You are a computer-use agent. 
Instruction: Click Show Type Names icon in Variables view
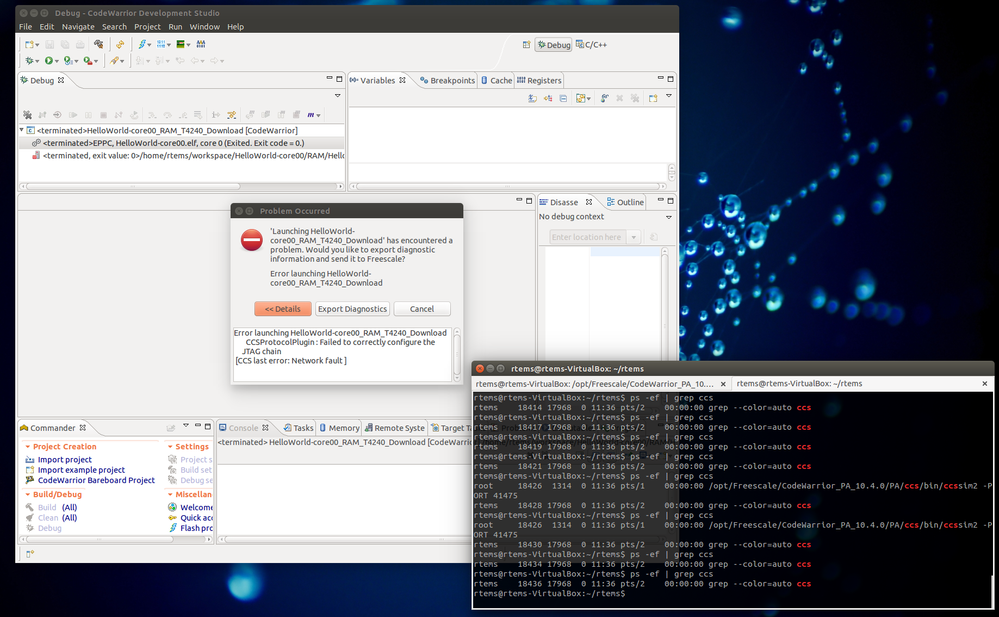pyautogui.click(x=532, y=99)
